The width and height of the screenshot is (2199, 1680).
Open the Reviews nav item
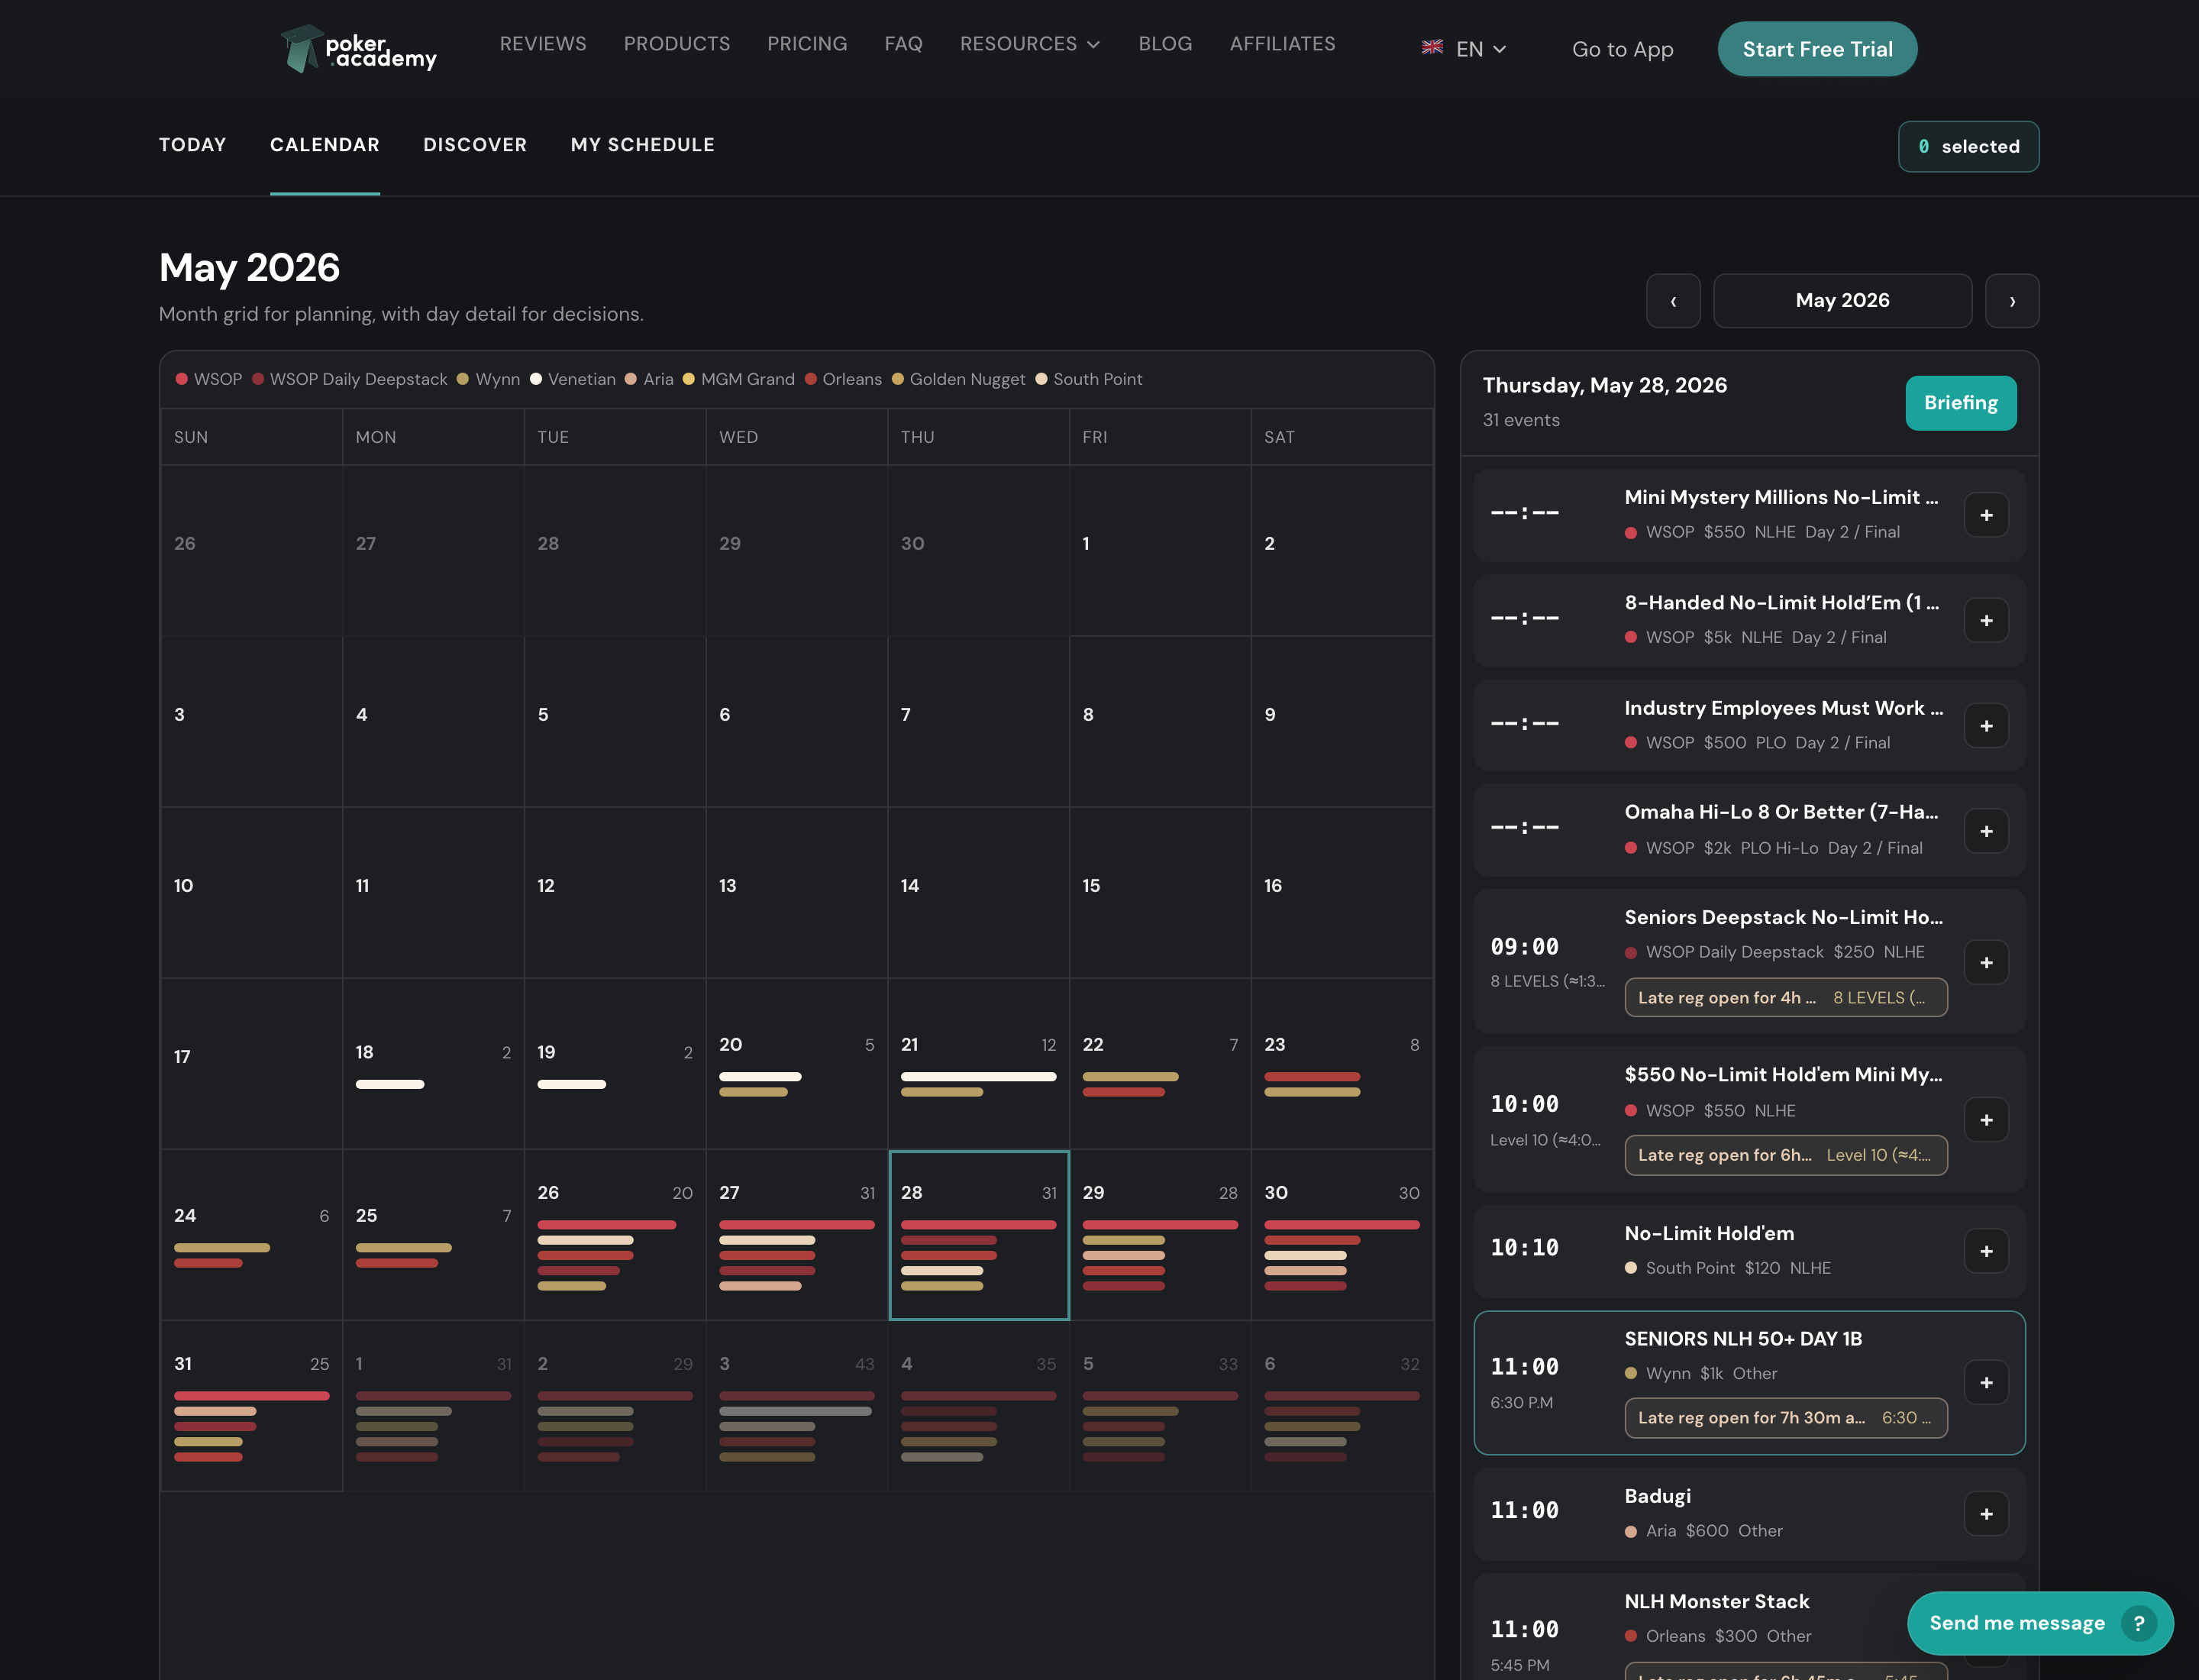click(543, 44)
